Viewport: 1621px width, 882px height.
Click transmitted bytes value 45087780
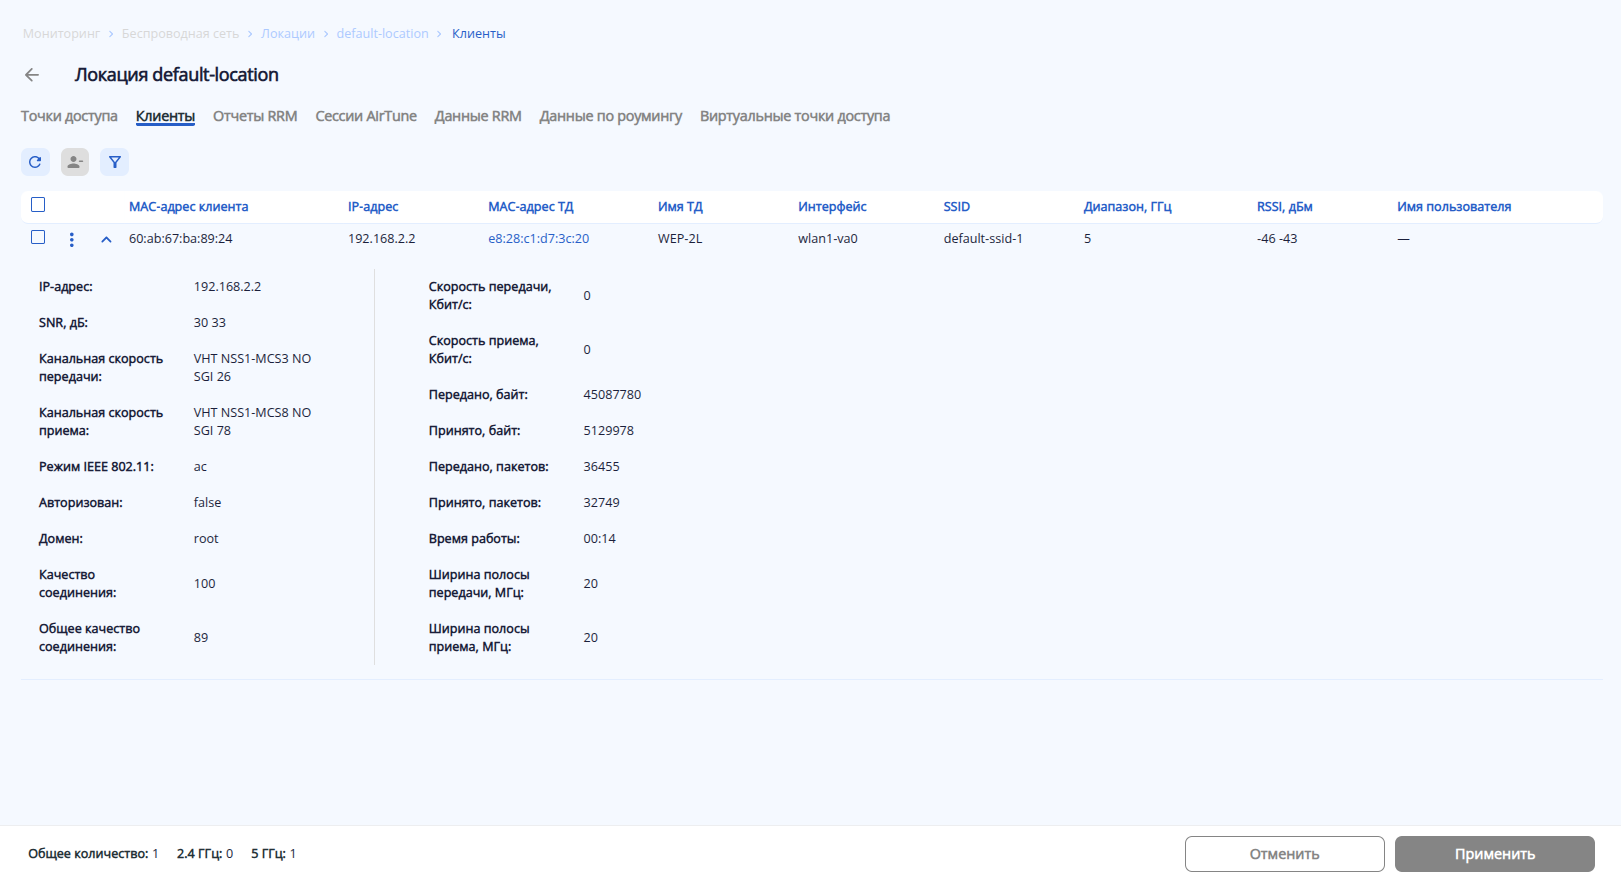[612, 395]
